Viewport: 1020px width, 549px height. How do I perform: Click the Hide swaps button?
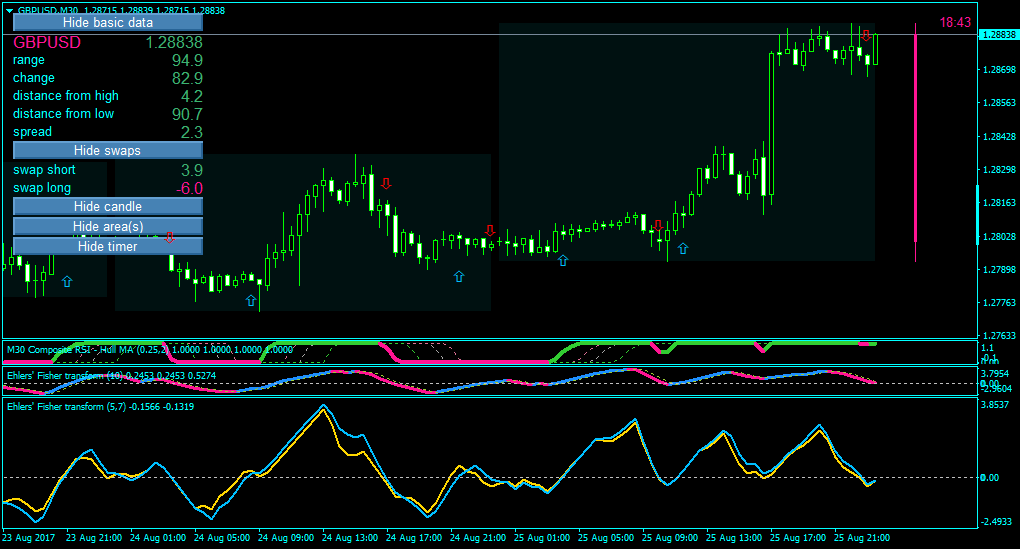tap(107, 150)
